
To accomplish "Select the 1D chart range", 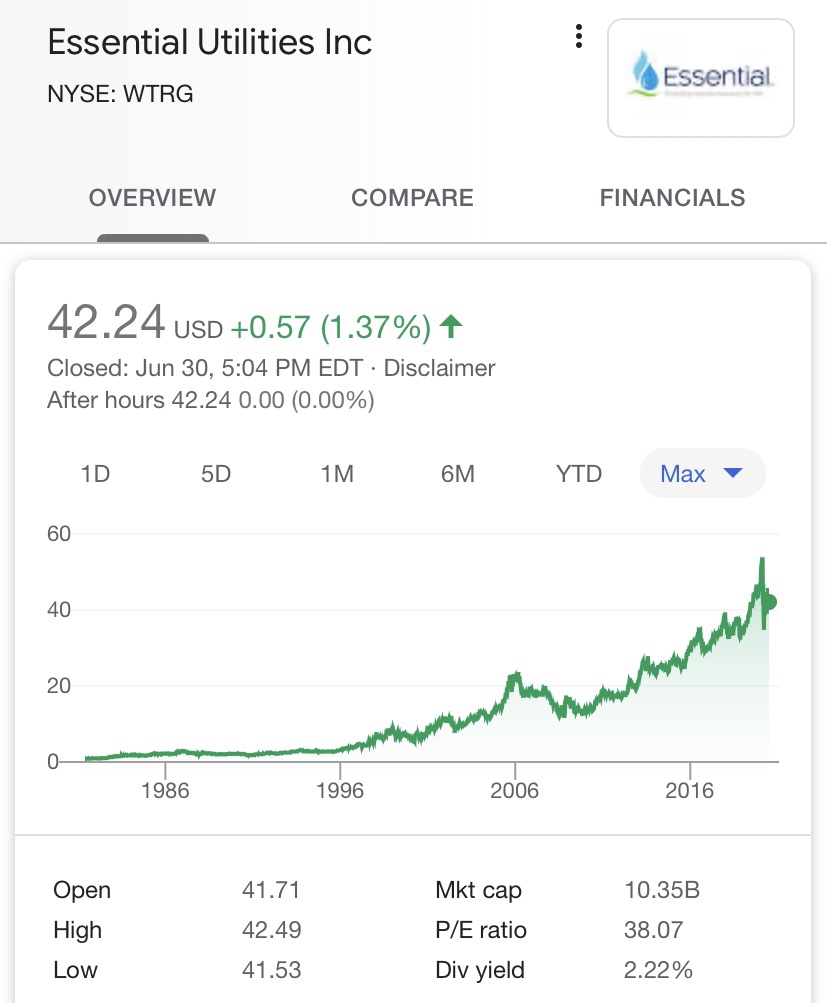I will tap(95, 474).
